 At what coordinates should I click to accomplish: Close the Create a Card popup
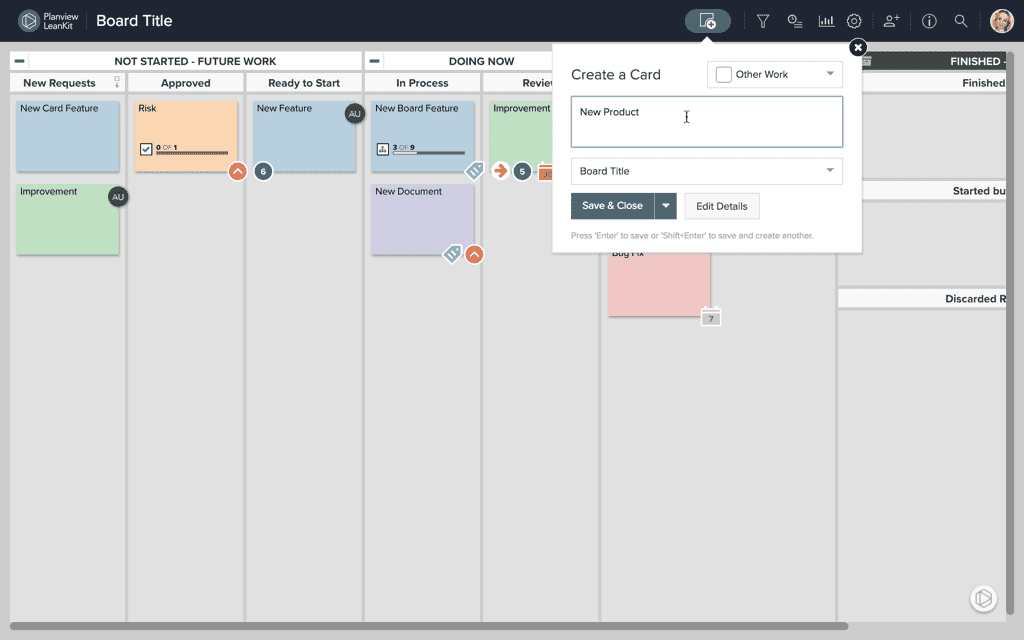(858, 48)
